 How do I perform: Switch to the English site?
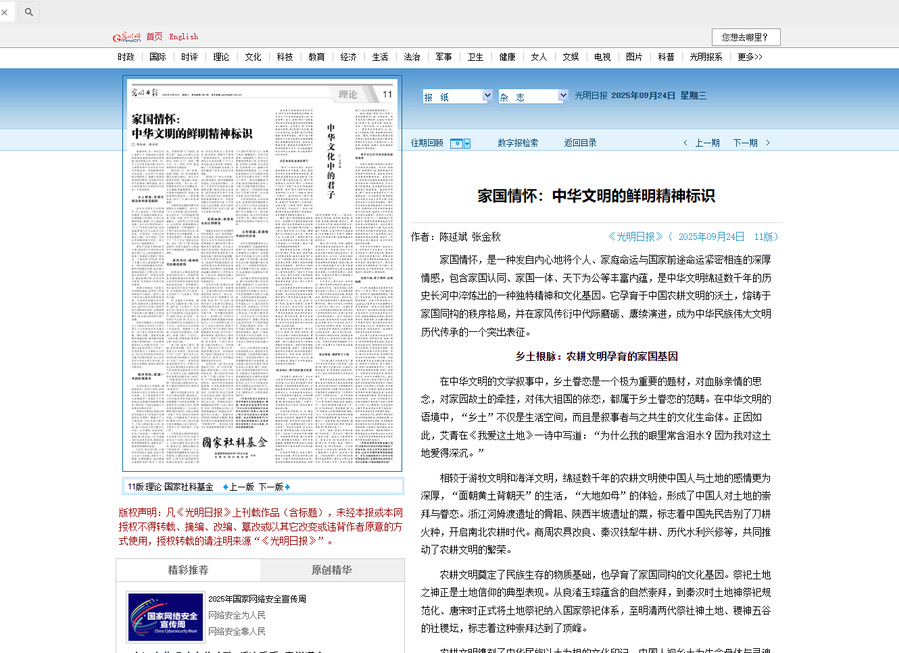point(183,37)
